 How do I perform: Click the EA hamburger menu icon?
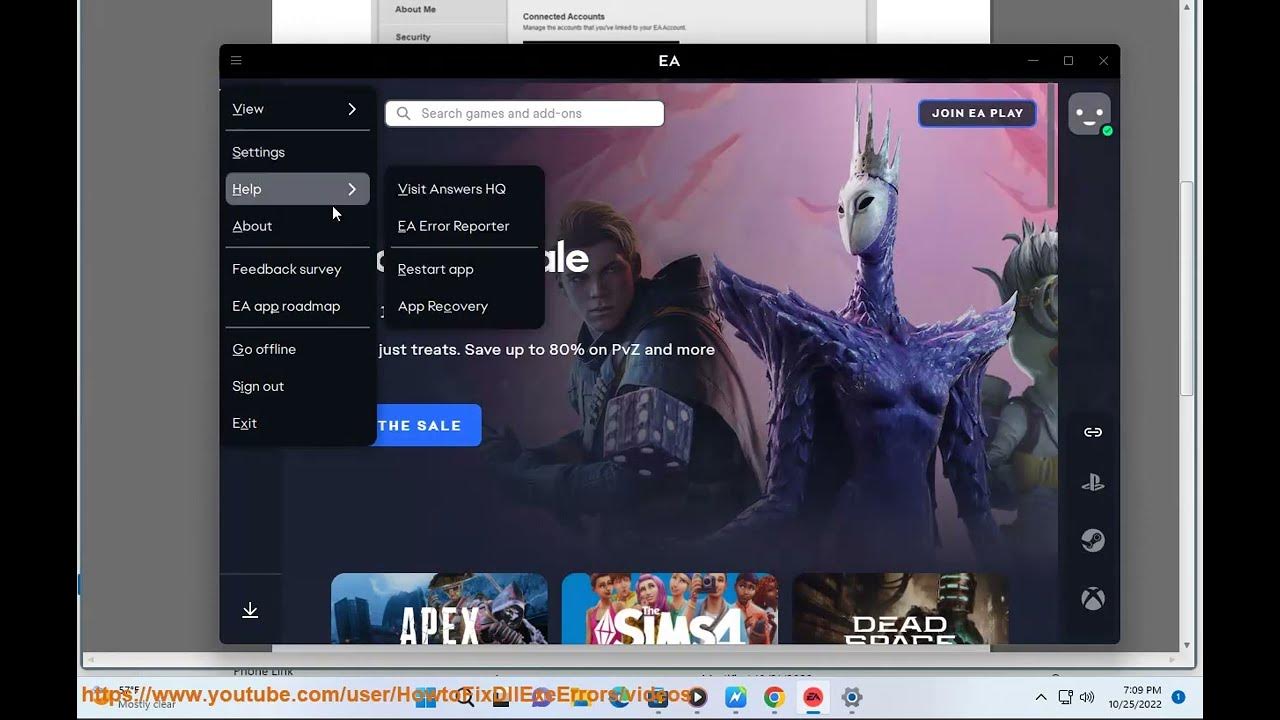pos(236,61)
